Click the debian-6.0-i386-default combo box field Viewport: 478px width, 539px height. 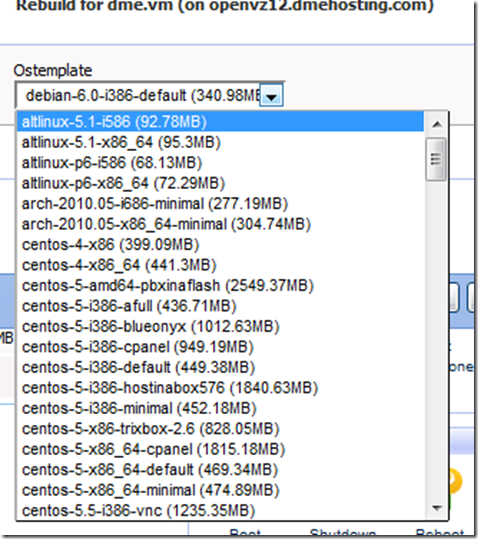tap(149, 96)
